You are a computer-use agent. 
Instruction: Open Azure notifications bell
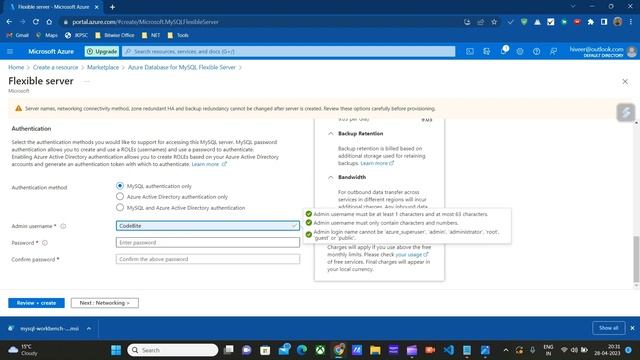pos(504,51)
